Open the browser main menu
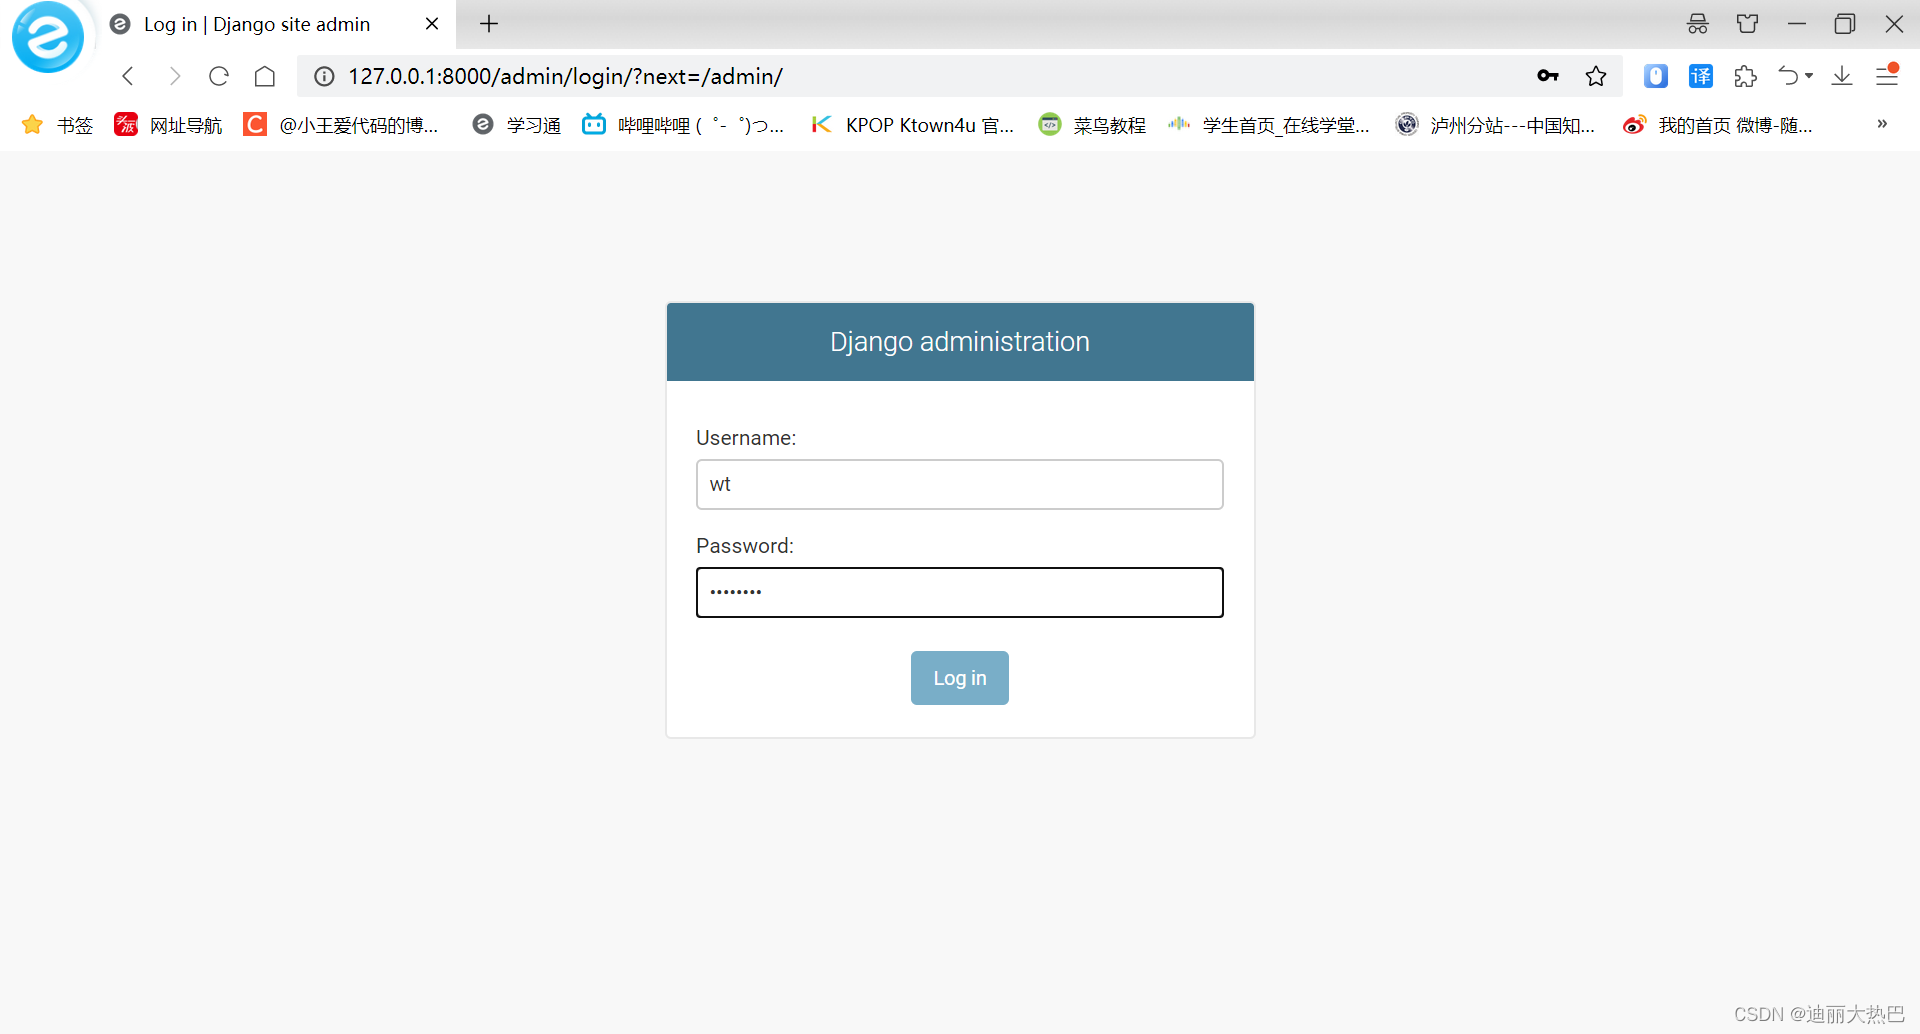The image size is (1920, 1034). click(x=1887, y=76)
